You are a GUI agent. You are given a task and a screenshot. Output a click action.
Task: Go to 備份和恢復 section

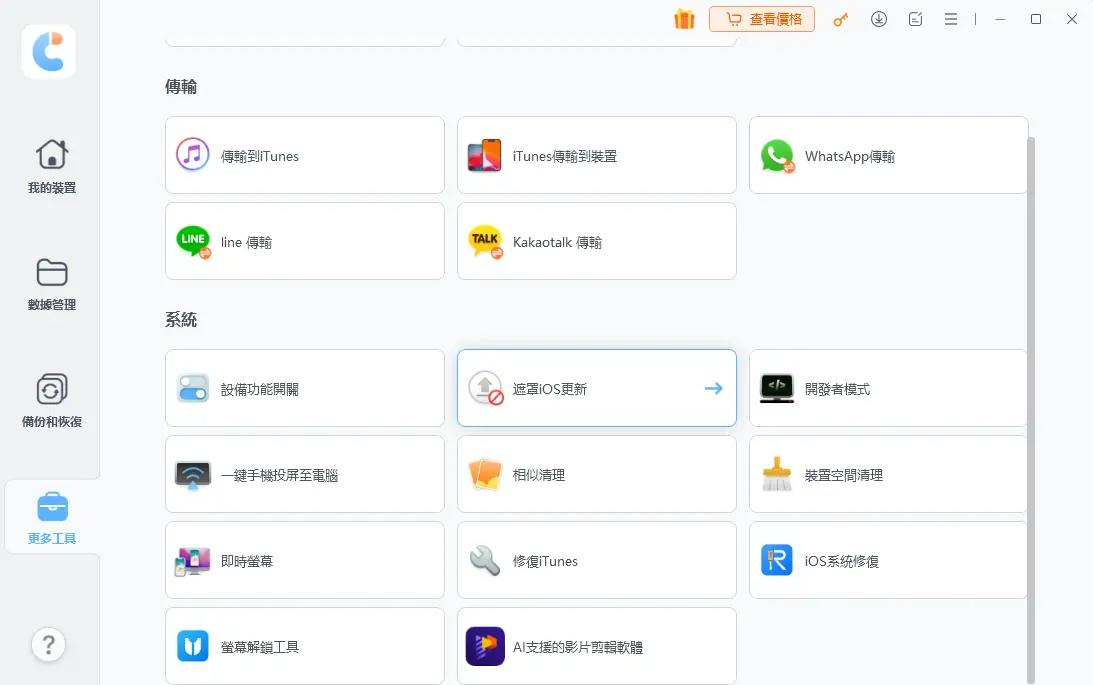coord(52,401)
